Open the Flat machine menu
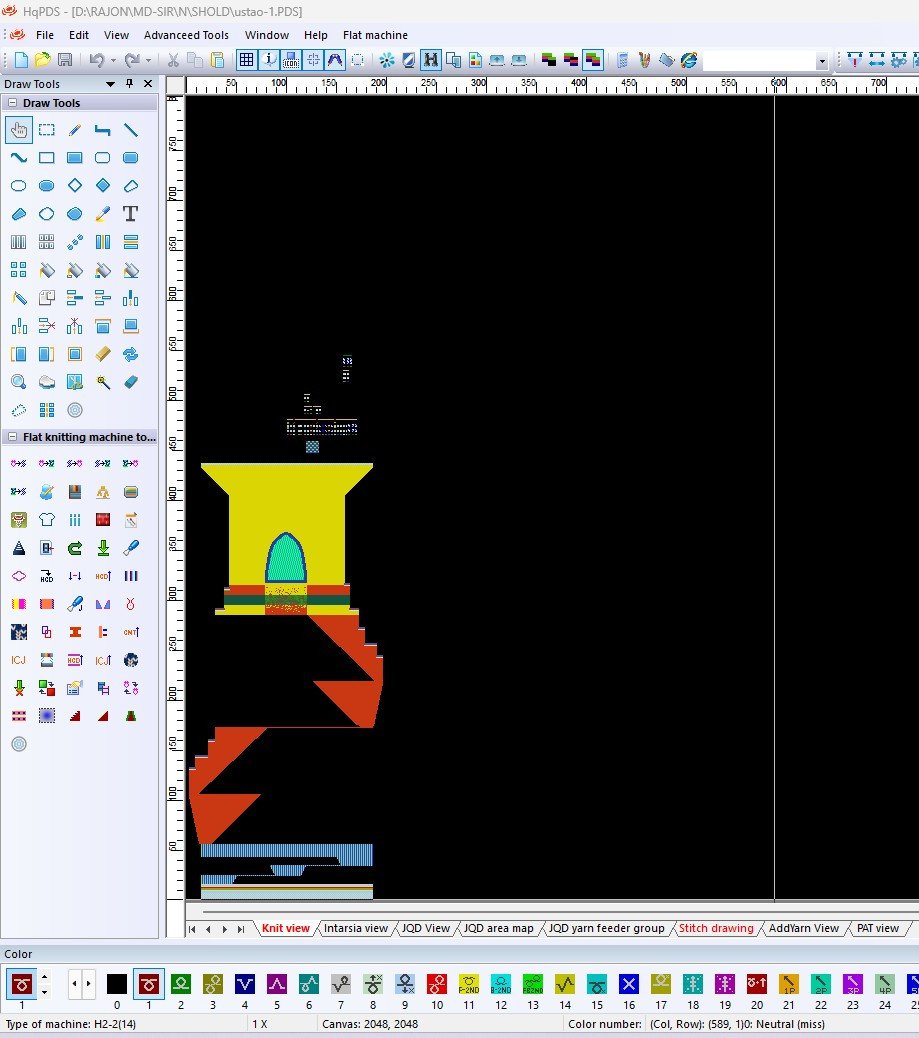919x1038 pixels. pos(375,35)
